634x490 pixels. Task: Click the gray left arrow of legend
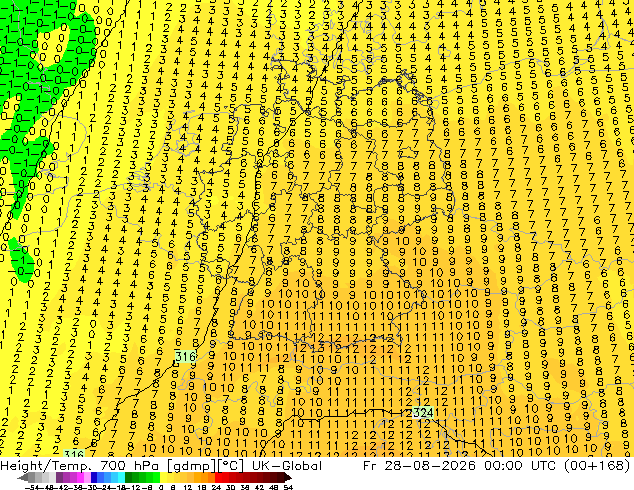click(23, 478)
